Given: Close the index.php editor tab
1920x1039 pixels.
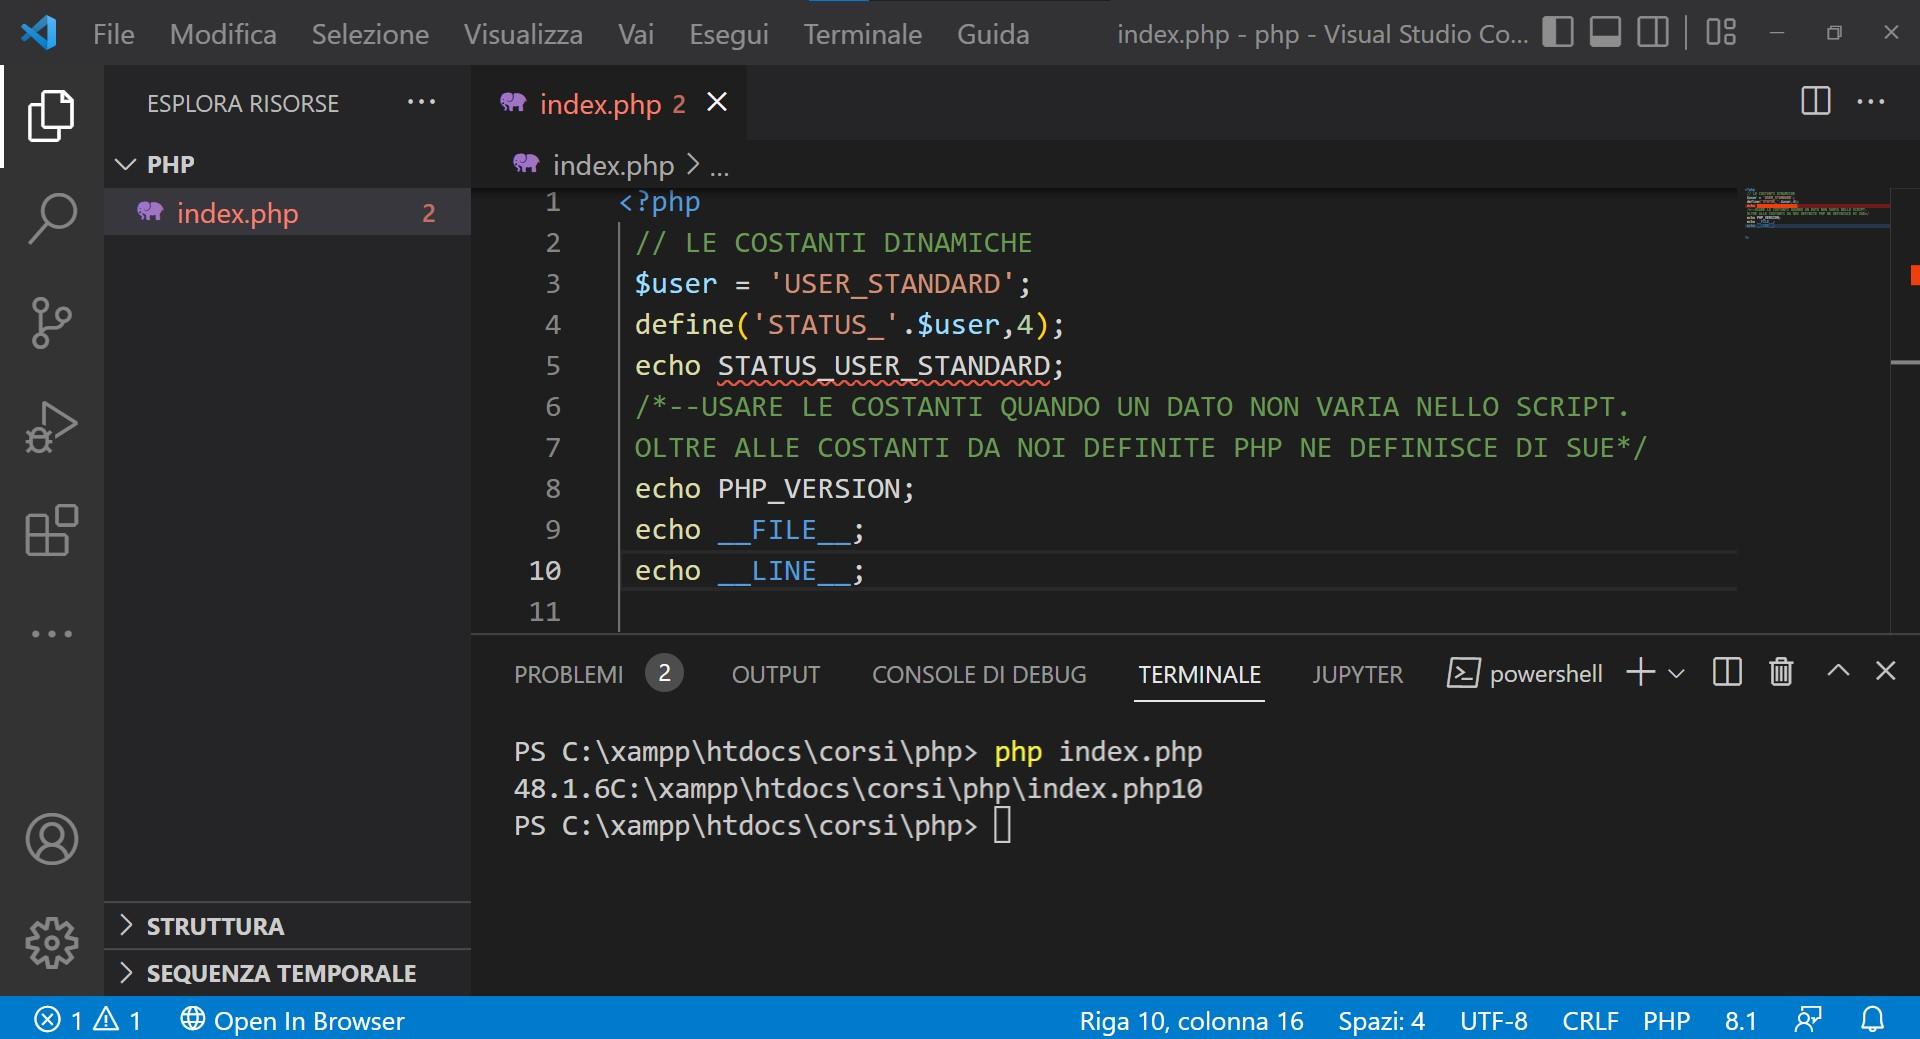Looking at the screenshot, I should pos(717,102).
